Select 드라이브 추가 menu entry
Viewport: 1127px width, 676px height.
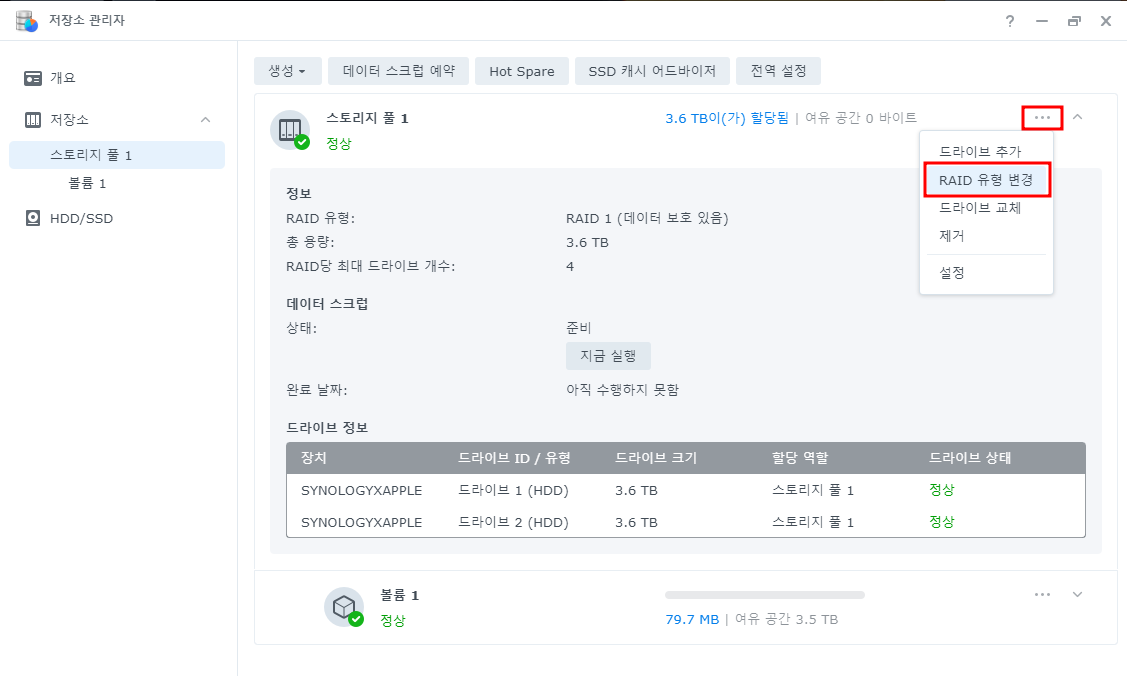click(x=980, y=152)
